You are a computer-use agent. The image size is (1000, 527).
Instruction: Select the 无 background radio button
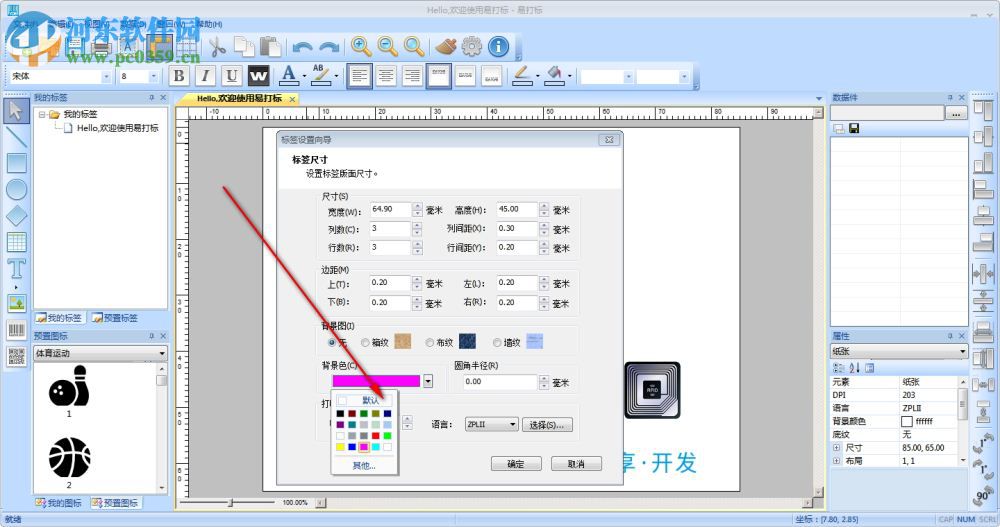[332, 343]
